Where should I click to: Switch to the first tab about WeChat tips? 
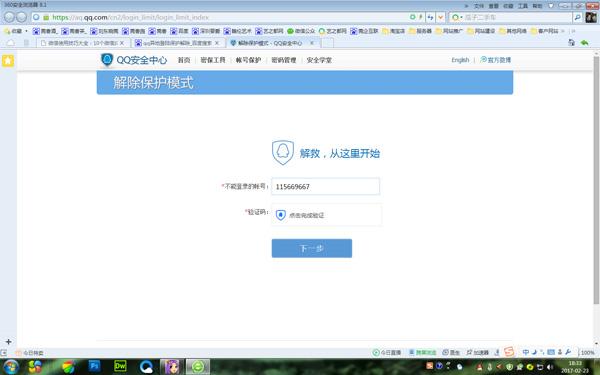coord(83,43)
